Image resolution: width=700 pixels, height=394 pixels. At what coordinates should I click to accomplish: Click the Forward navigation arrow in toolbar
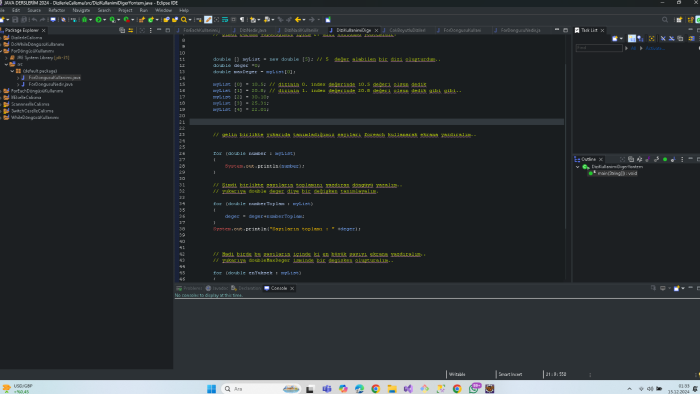click(312, 20)
